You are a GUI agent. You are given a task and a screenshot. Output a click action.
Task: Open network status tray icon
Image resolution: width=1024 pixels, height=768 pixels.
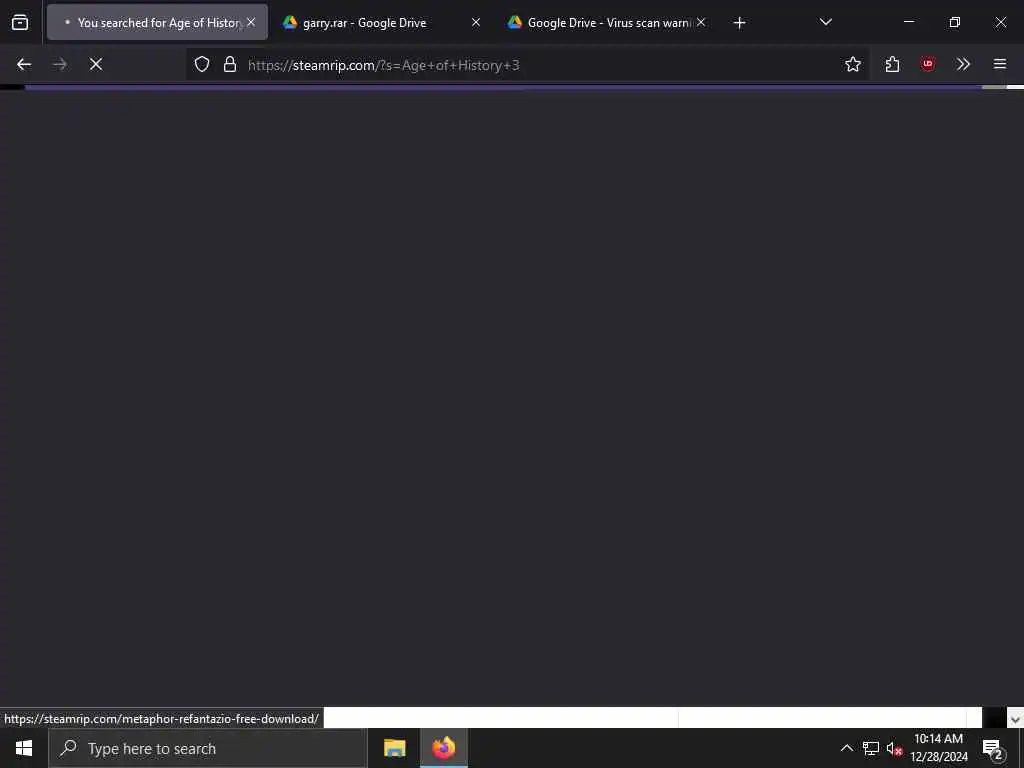[871, 748]
